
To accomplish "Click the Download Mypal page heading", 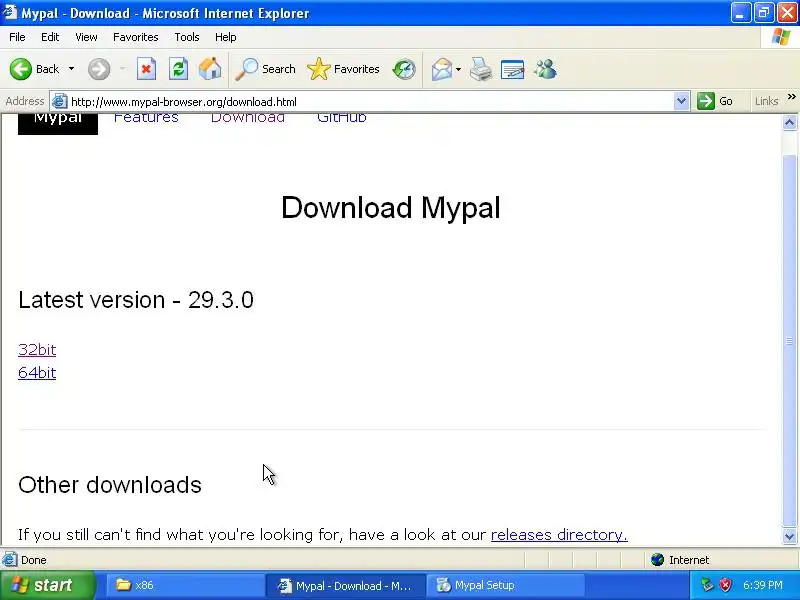I will pos(391,207).
